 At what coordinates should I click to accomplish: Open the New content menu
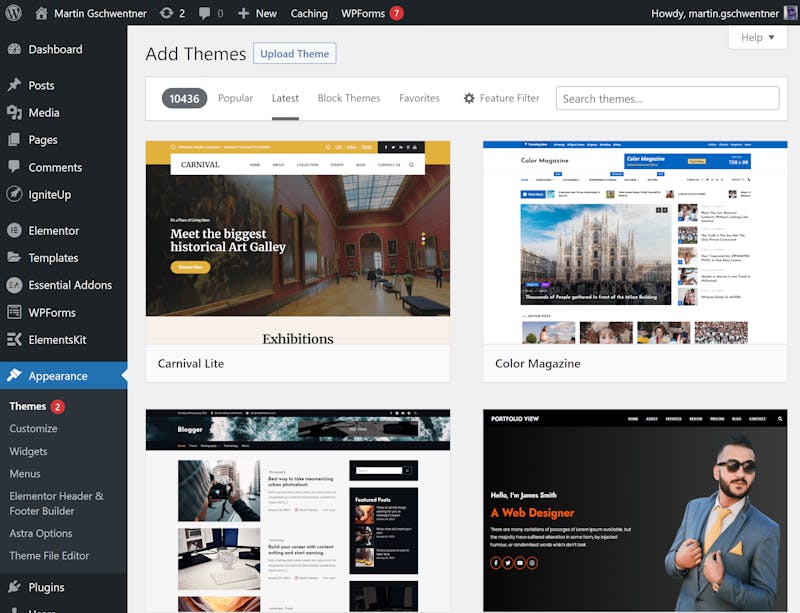point(258,13)
